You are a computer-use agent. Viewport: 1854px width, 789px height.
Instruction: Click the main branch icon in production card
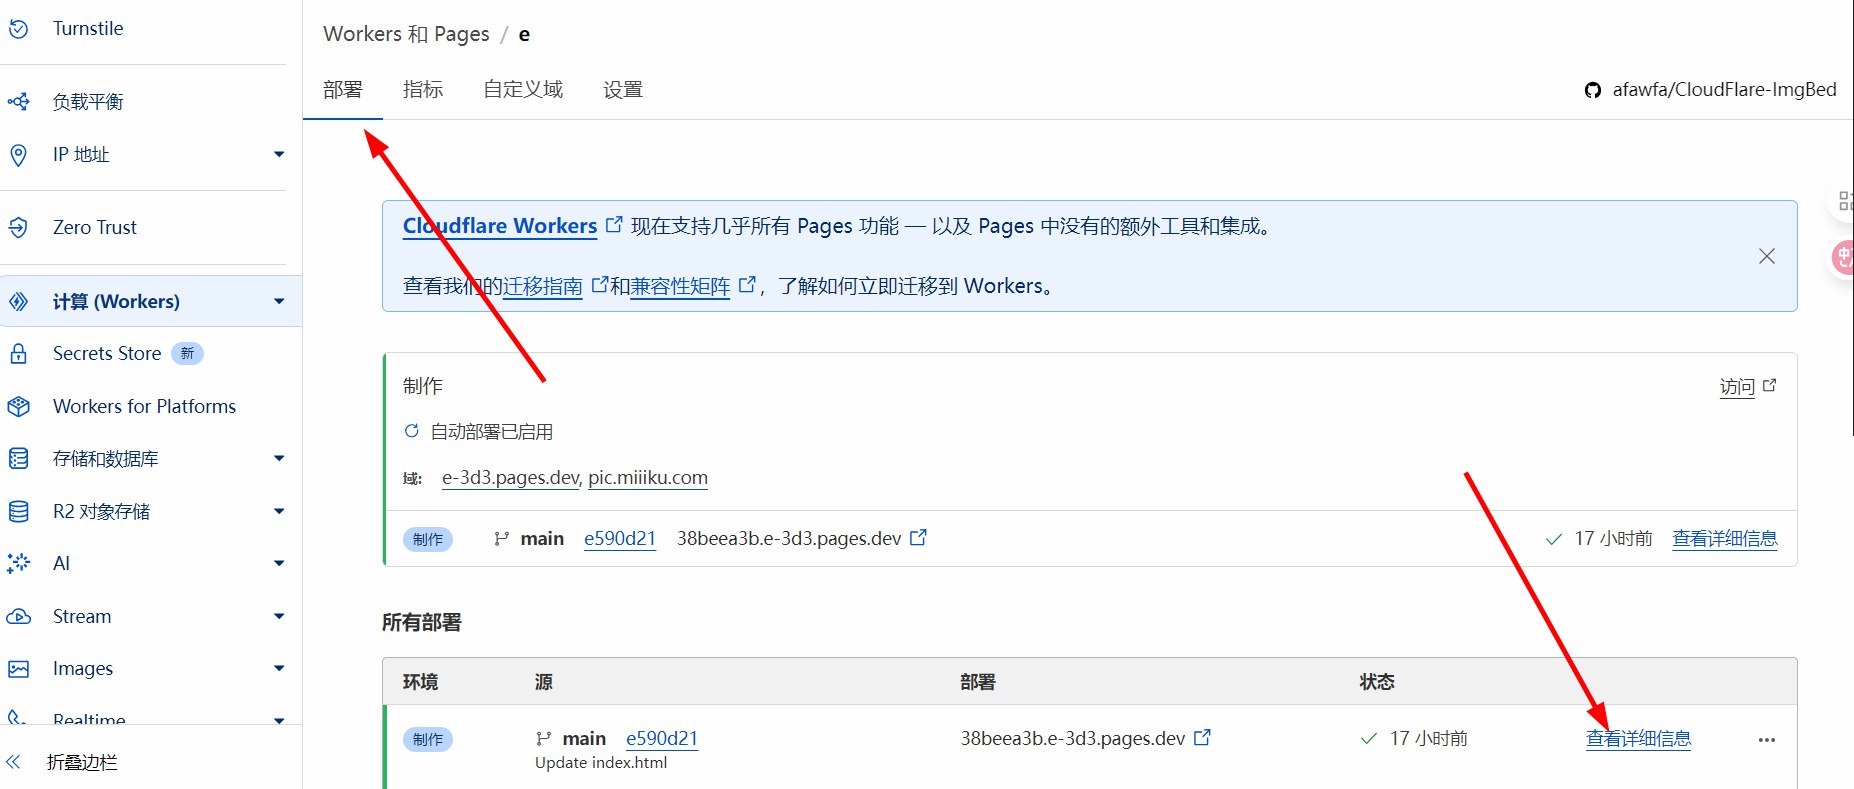pos(501,538)
